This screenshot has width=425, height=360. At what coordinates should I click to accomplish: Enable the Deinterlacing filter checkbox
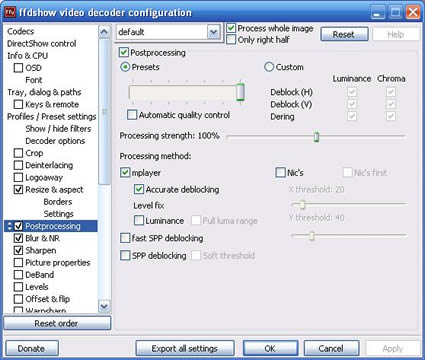(18, 165)
